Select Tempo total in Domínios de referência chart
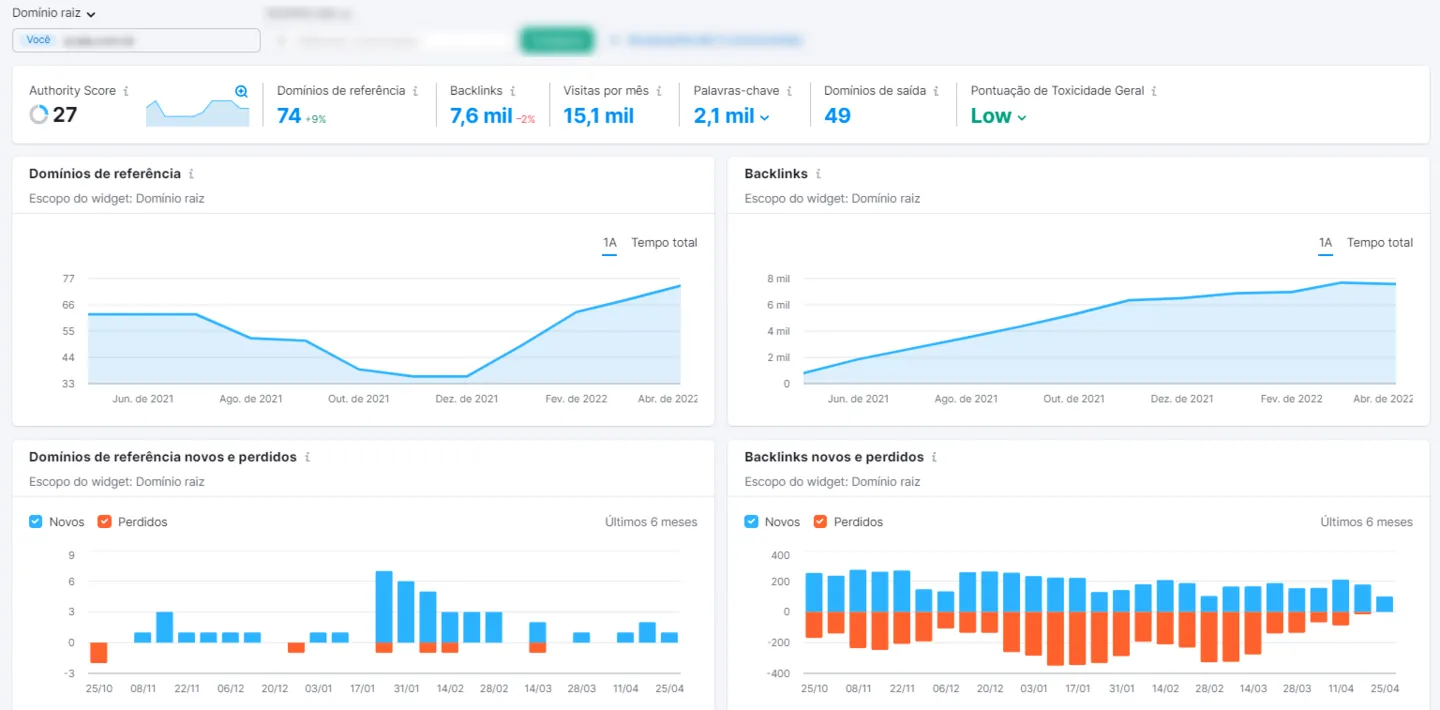 click(664, 243)
